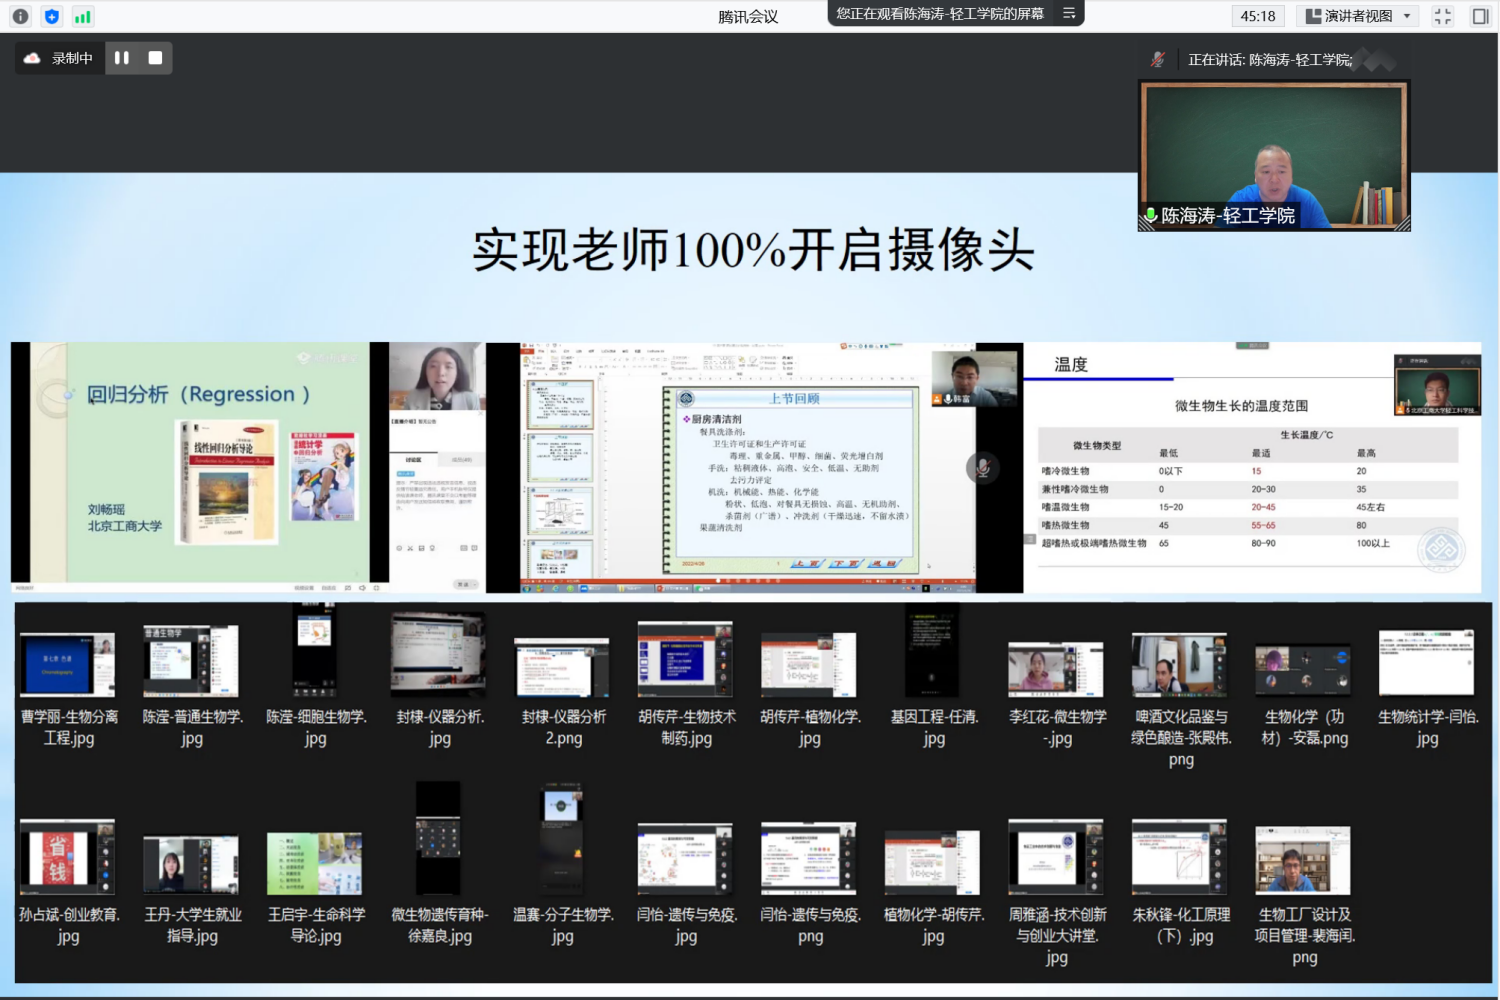Click the meeting info icon in top-left corner

(x=20, y=16)
